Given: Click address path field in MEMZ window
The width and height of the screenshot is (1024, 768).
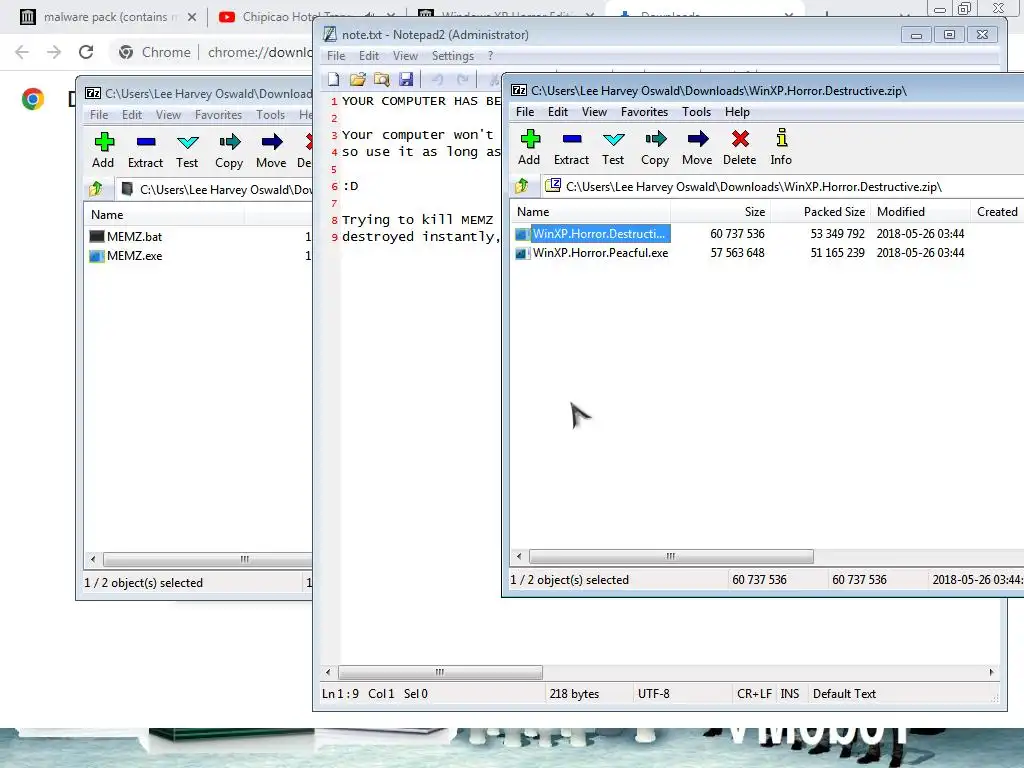Looking at the screenshot, I should click(x=214, y=189).
